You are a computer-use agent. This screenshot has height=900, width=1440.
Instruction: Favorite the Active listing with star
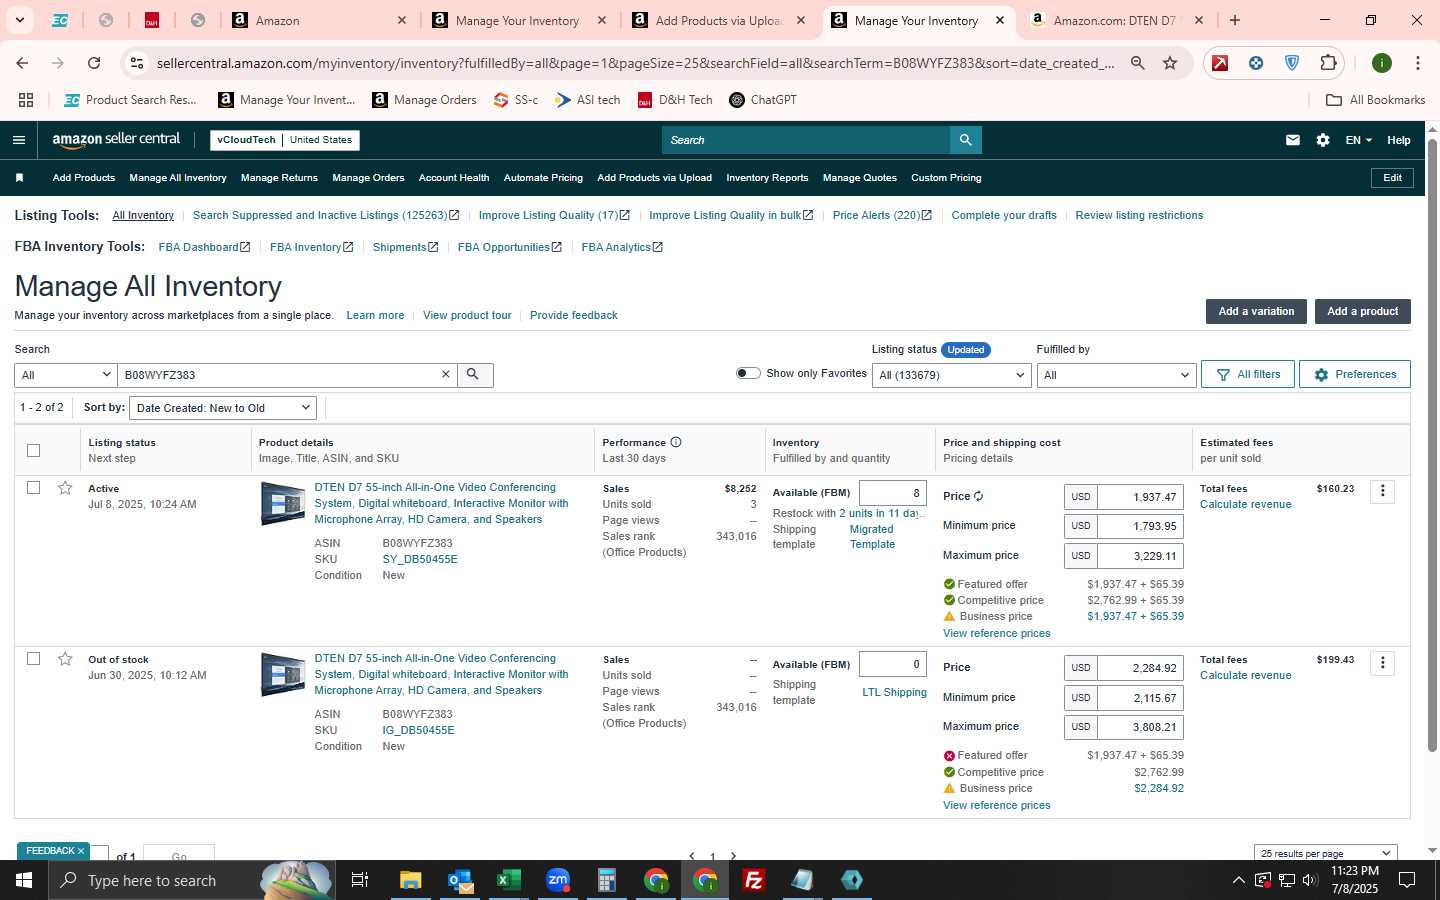[65, 488]
